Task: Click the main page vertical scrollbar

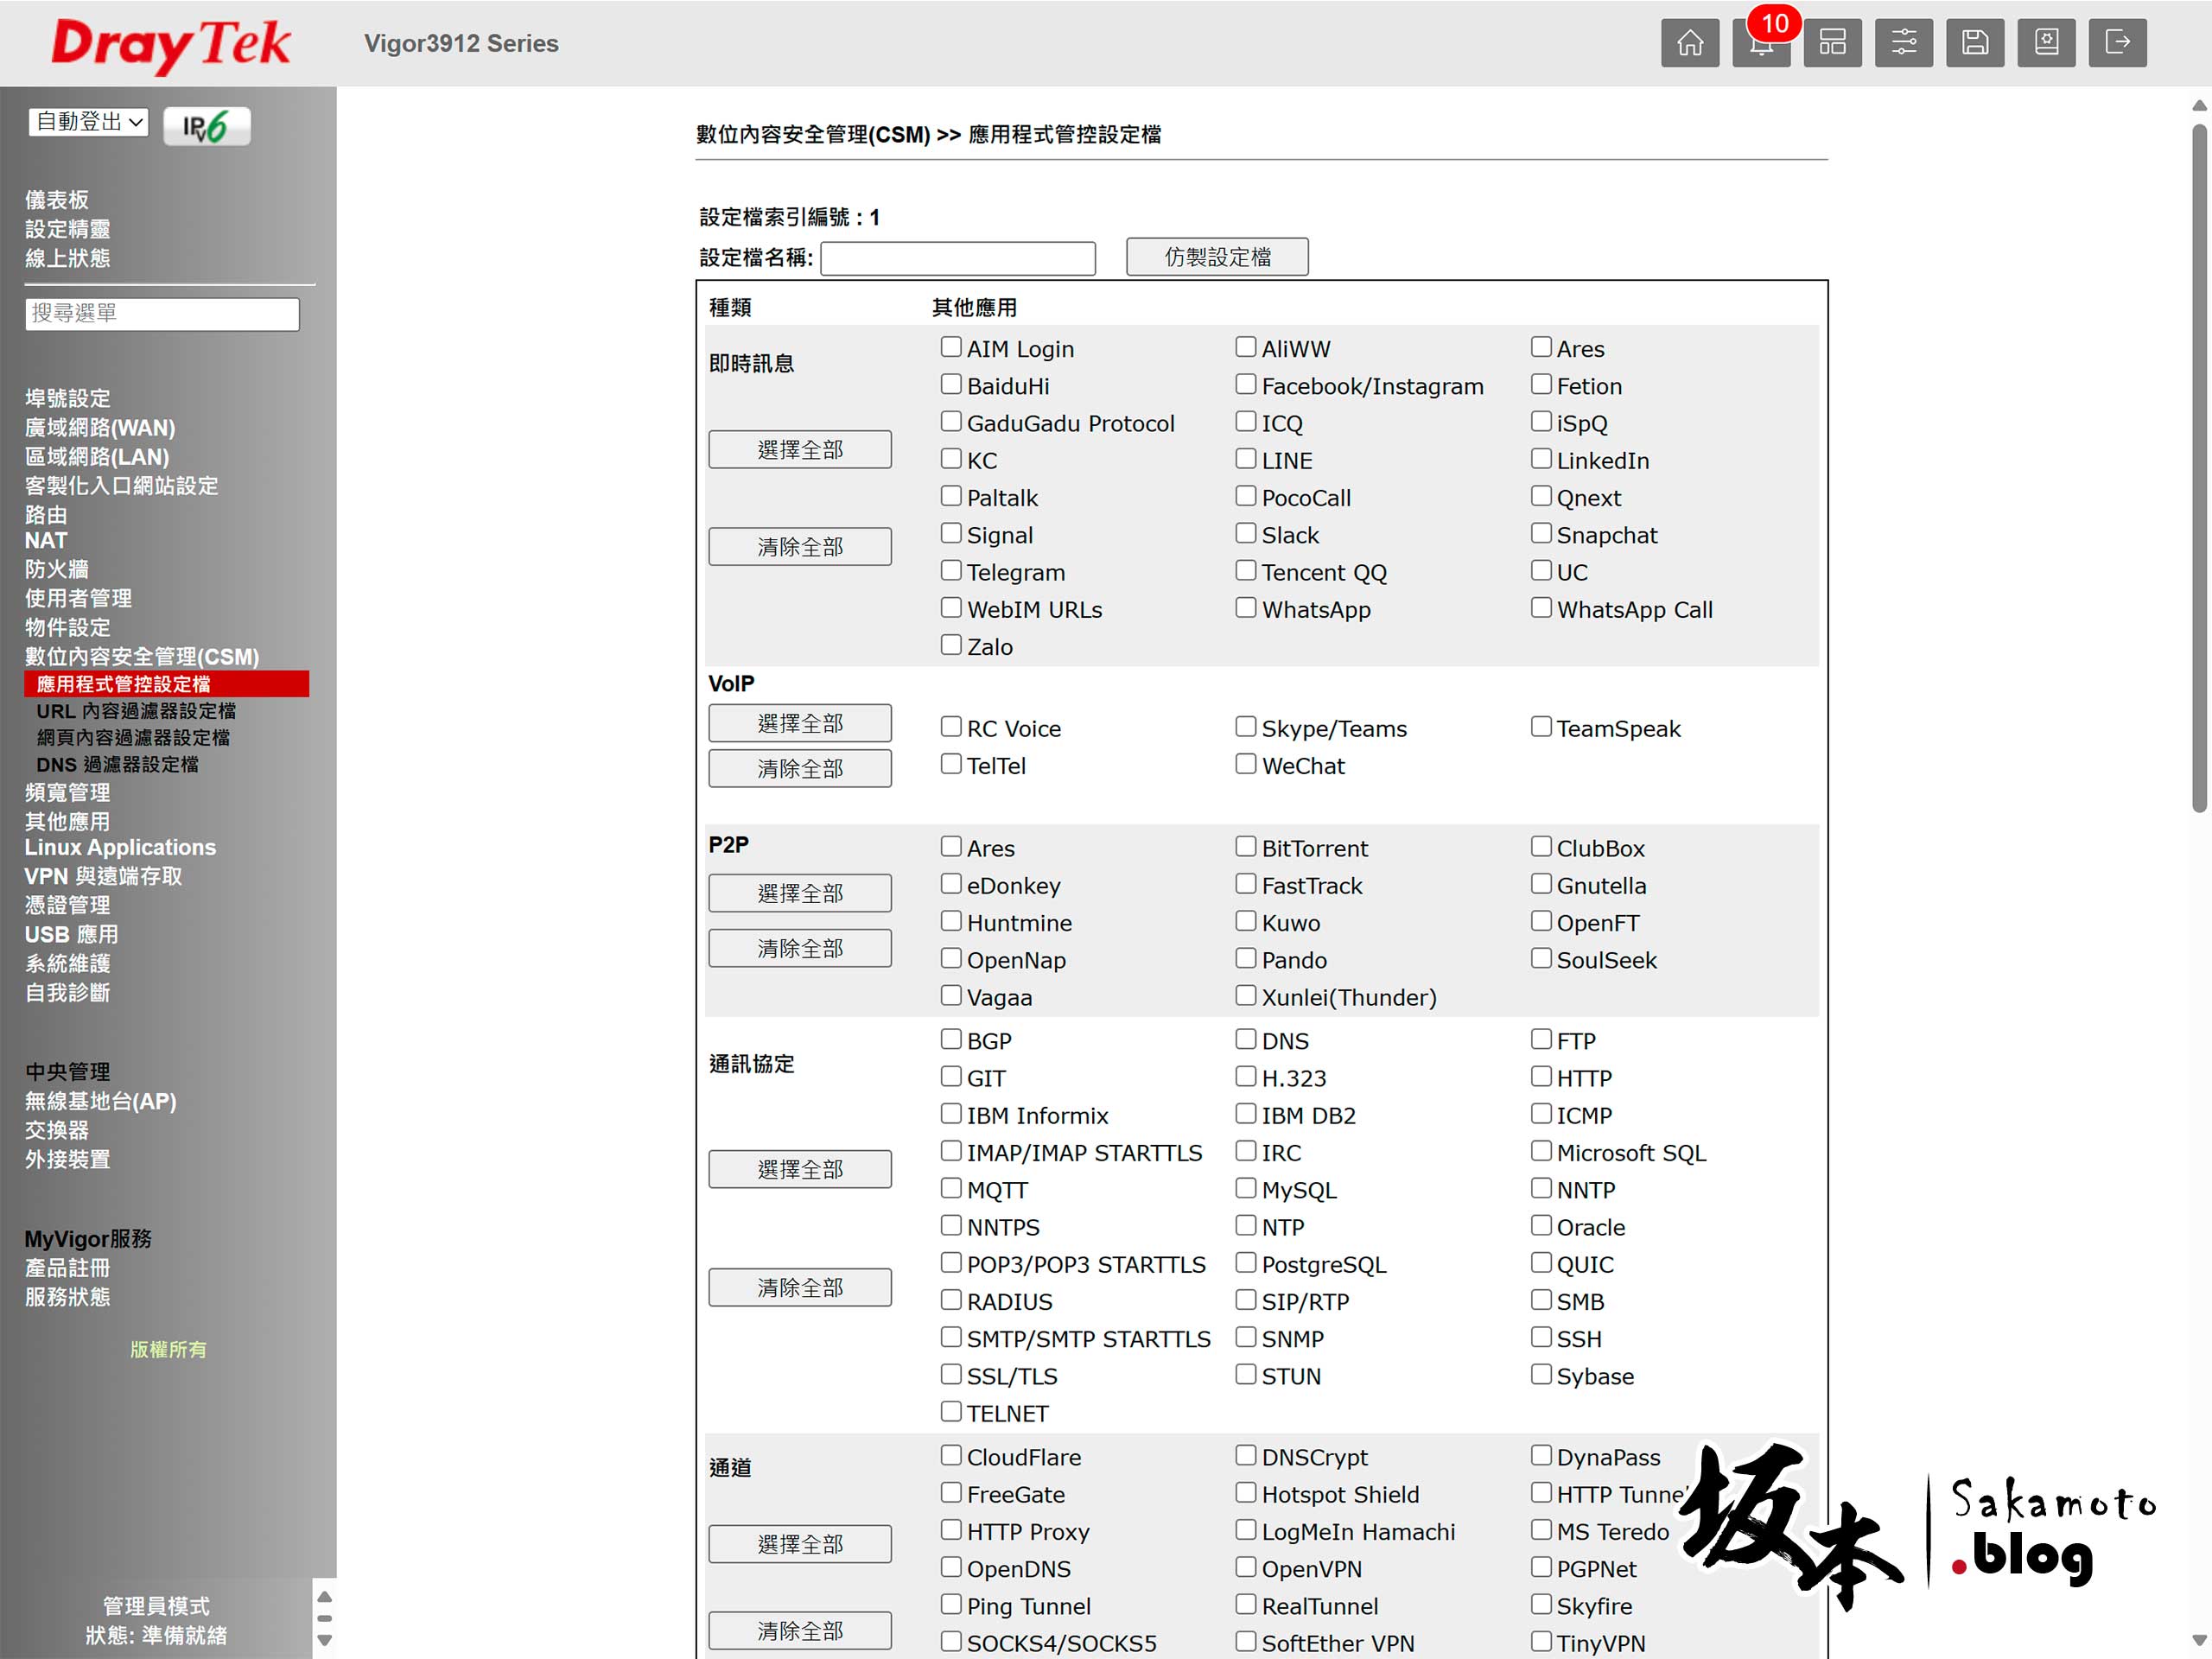Action: [x=2199, y=468]
